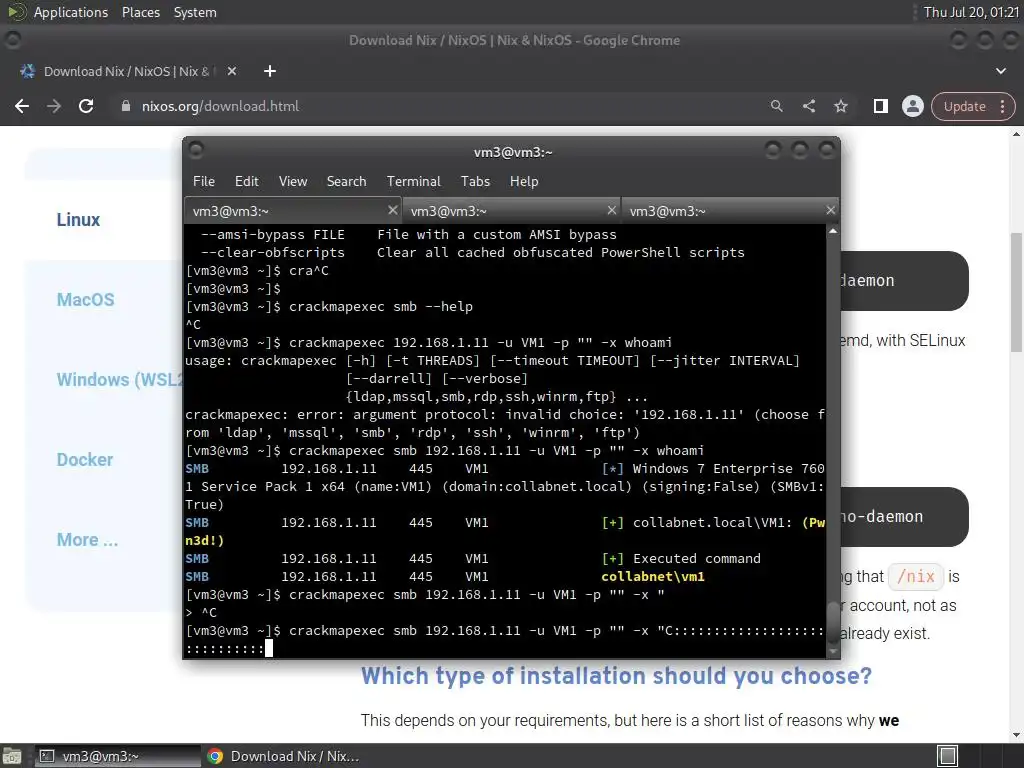Open terminal Edit menu
The width and height of the screenshot is (1024, 768).
(246, 182)
